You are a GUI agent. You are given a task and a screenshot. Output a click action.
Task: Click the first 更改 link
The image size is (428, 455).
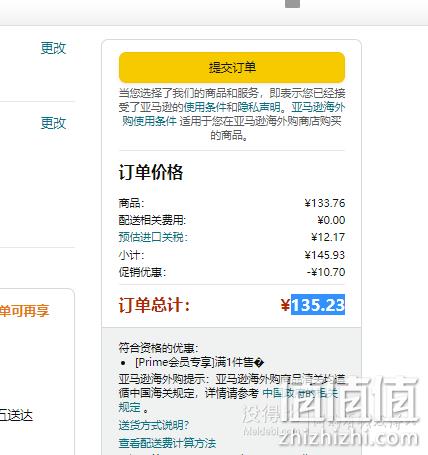(53, 48)
